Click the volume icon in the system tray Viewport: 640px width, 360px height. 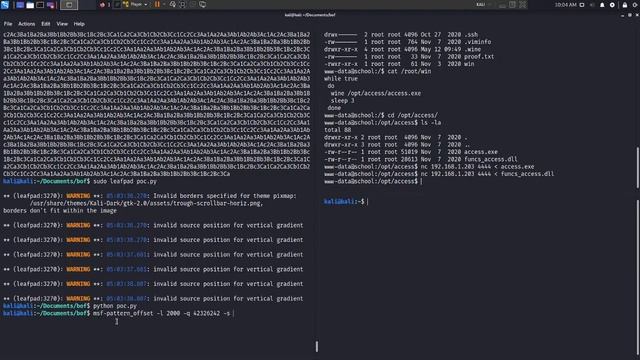click(x=592, y=5)
